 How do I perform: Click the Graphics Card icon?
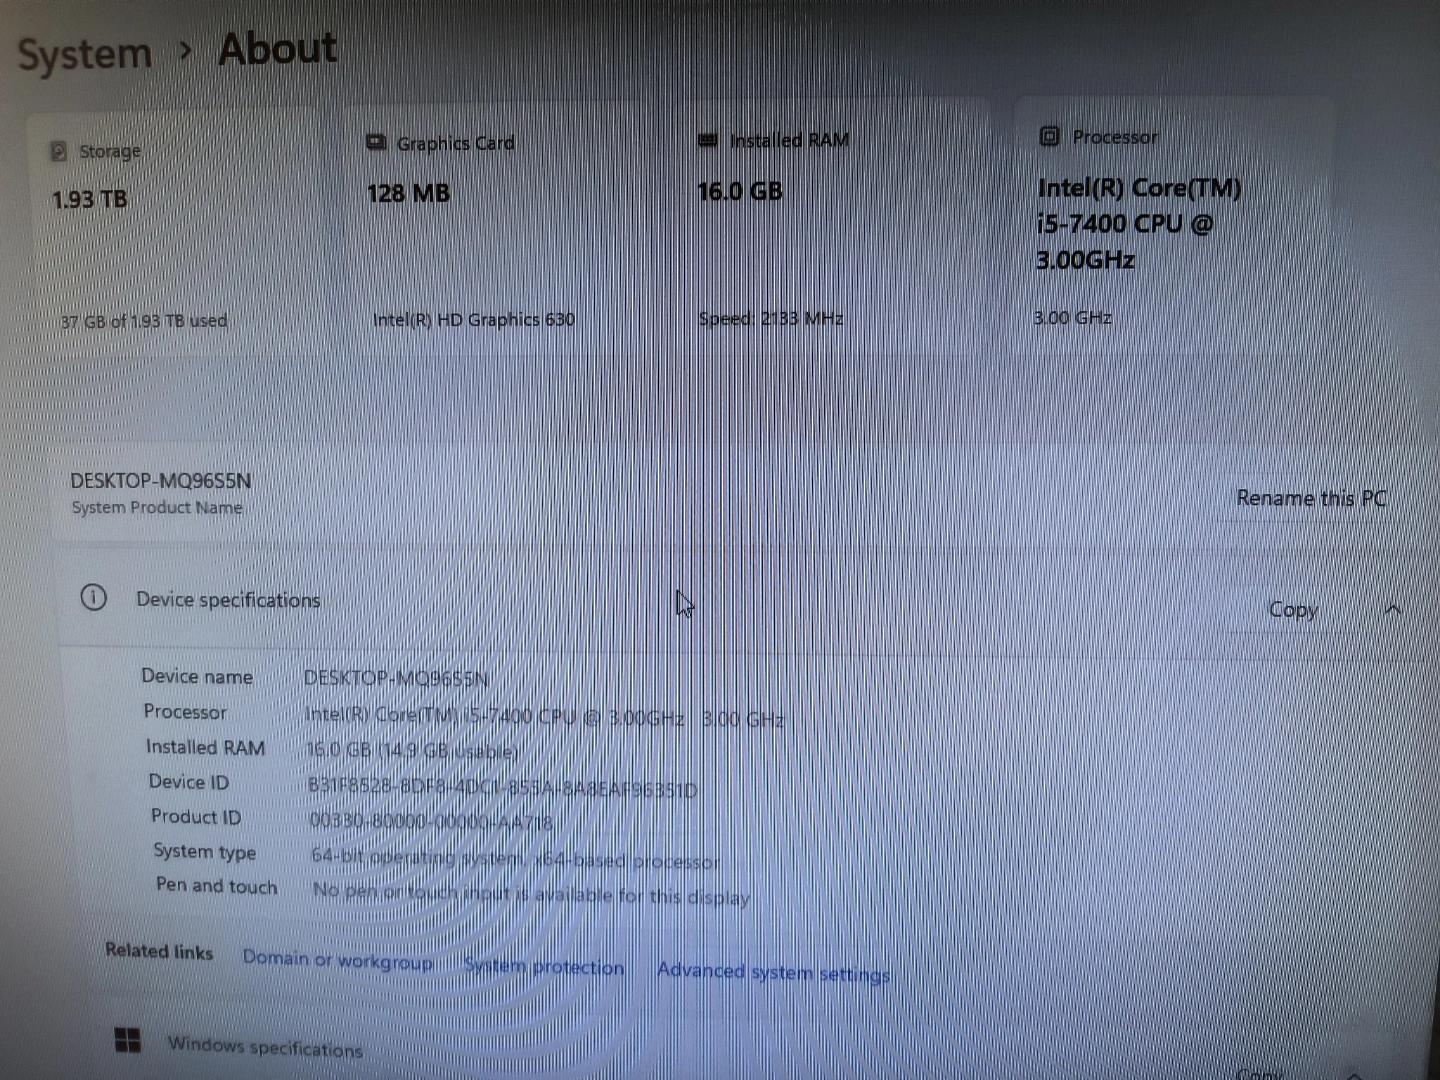[376, 143]
